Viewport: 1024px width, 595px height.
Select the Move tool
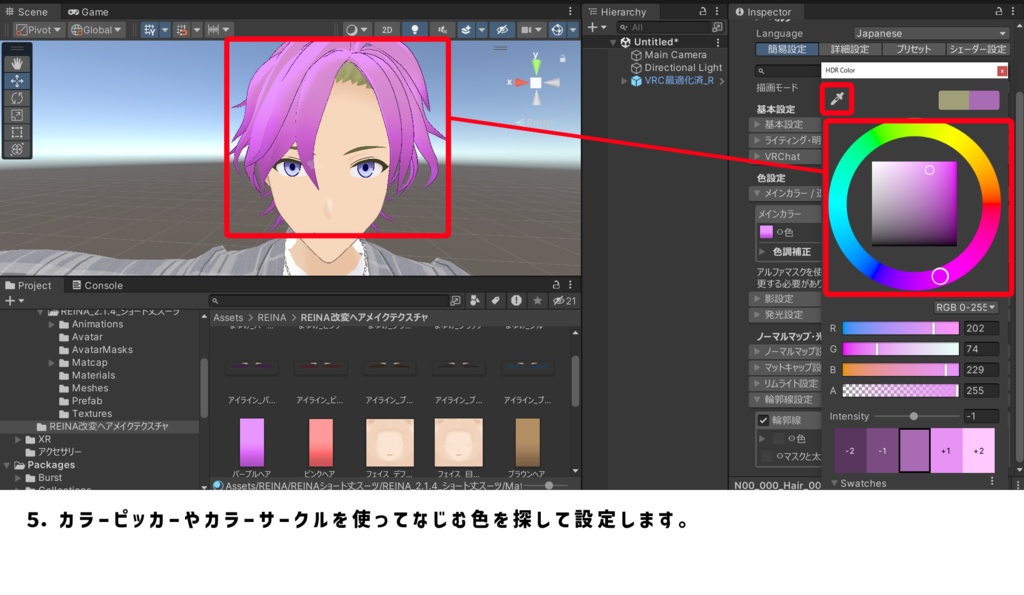pos(17,80)
